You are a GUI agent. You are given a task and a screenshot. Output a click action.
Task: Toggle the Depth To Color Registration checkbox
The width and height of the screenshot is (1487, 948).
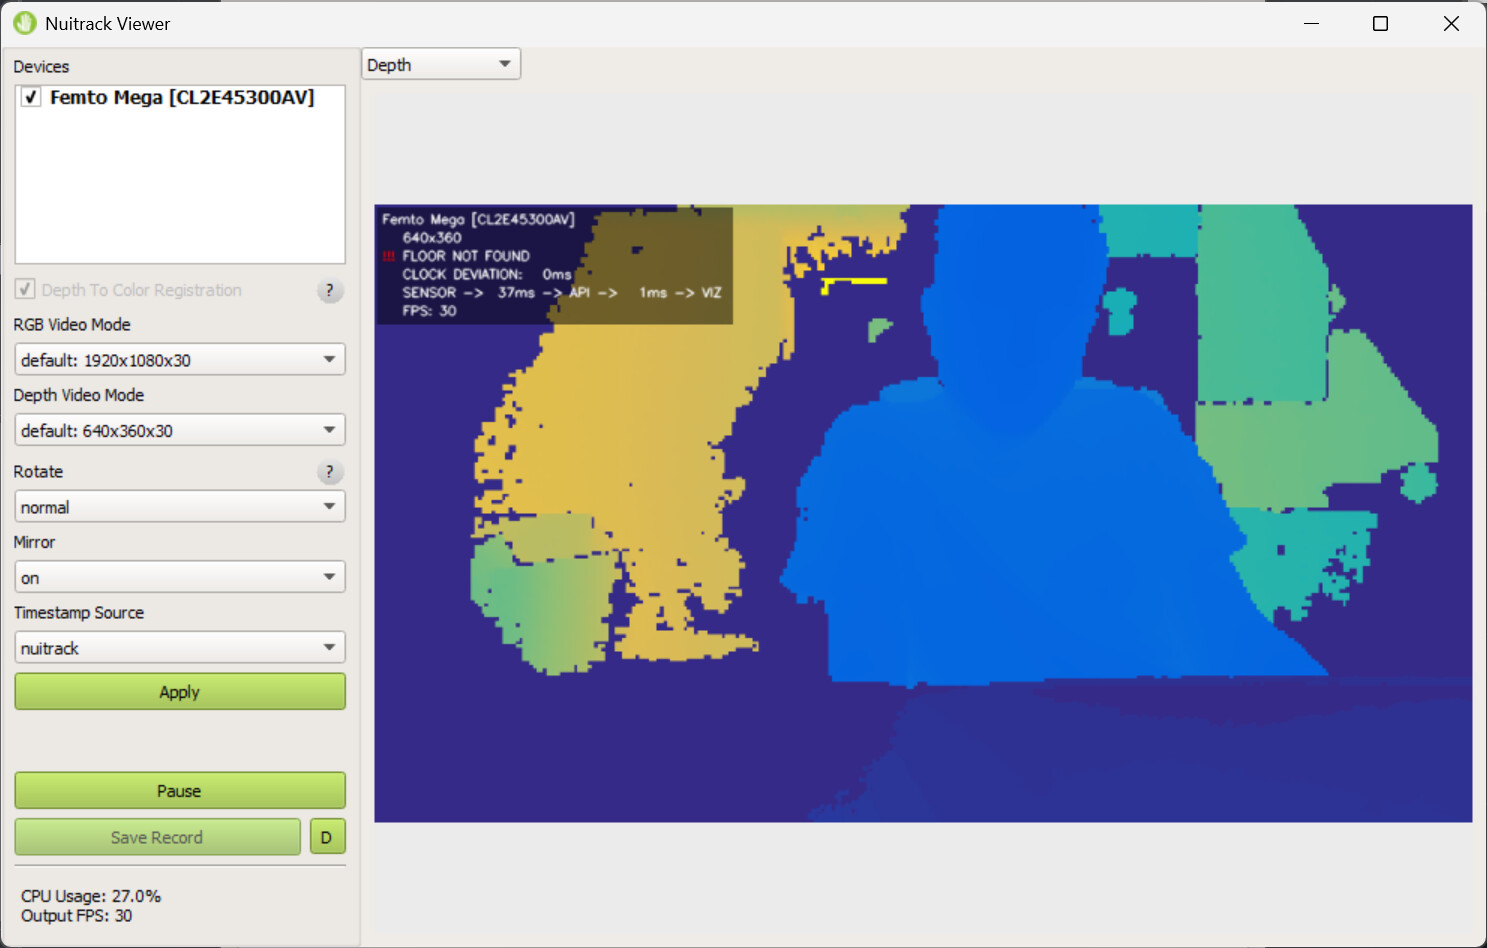[x=26, y=290]
